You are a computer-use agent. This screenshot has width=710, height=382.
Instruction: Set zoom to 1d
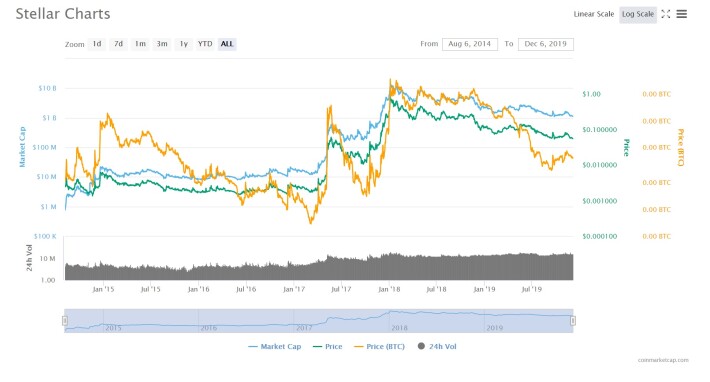tap(97, 44)
